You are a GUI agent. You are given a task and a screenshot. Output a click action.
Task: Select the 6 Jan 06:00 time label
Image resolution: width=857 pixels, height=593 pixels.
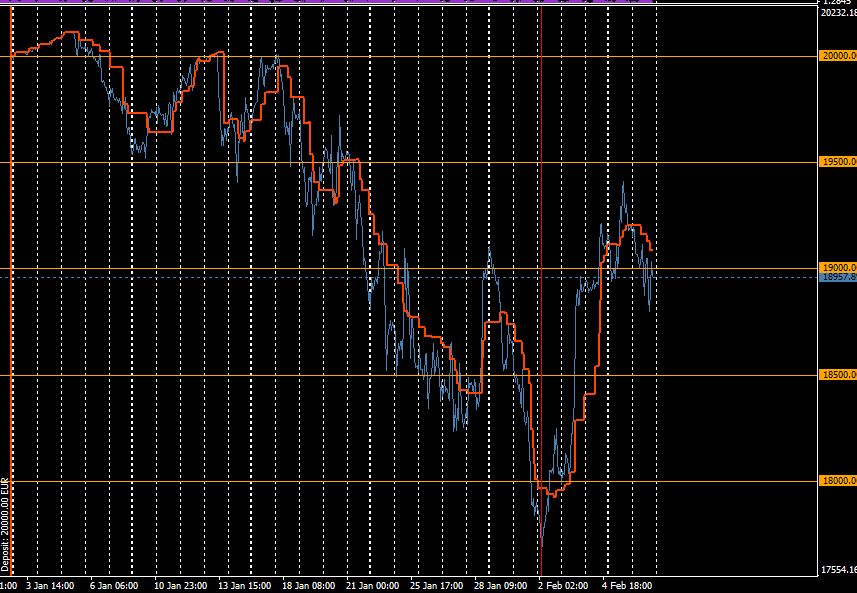click(113, 585)
